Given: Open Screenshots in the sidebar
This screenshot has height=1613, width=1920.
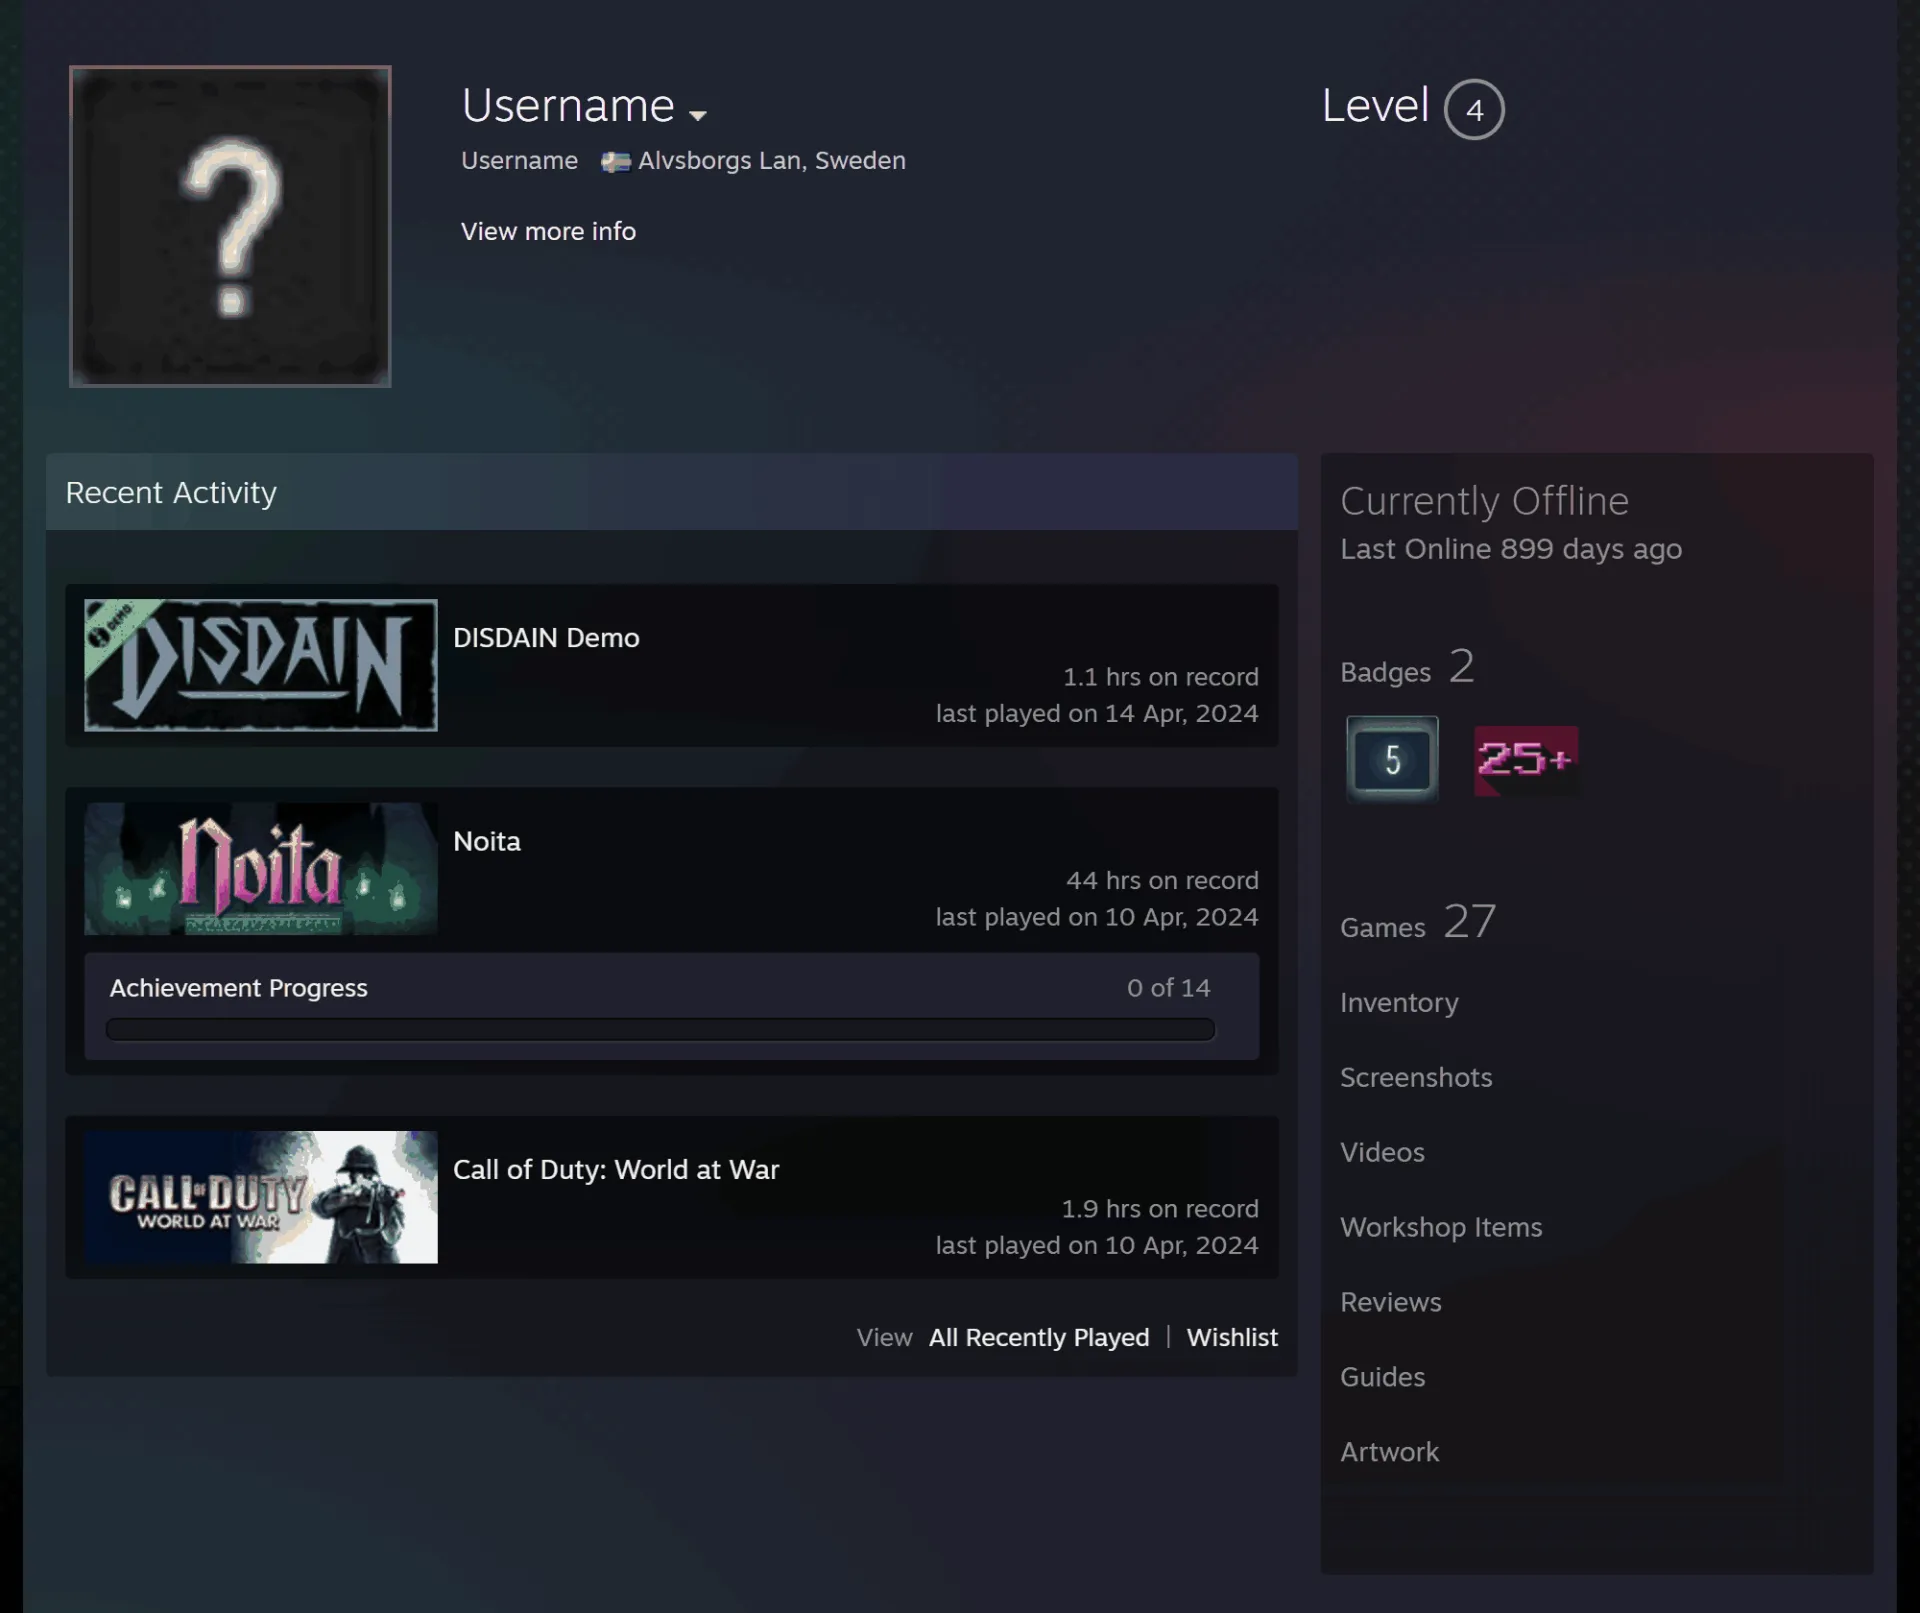Looking at the screenshot, I should pos(1416,1077).
